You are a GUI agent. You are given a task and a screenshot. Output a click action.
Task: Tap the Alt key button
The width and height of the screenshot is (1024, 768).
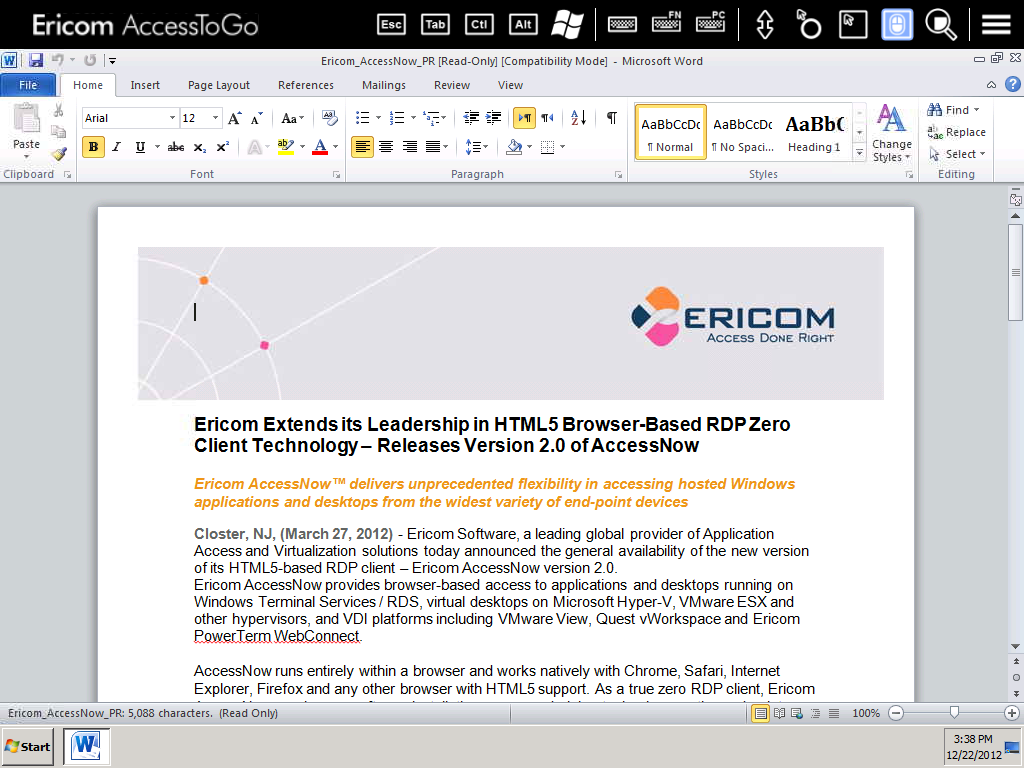tap(523, 25)
